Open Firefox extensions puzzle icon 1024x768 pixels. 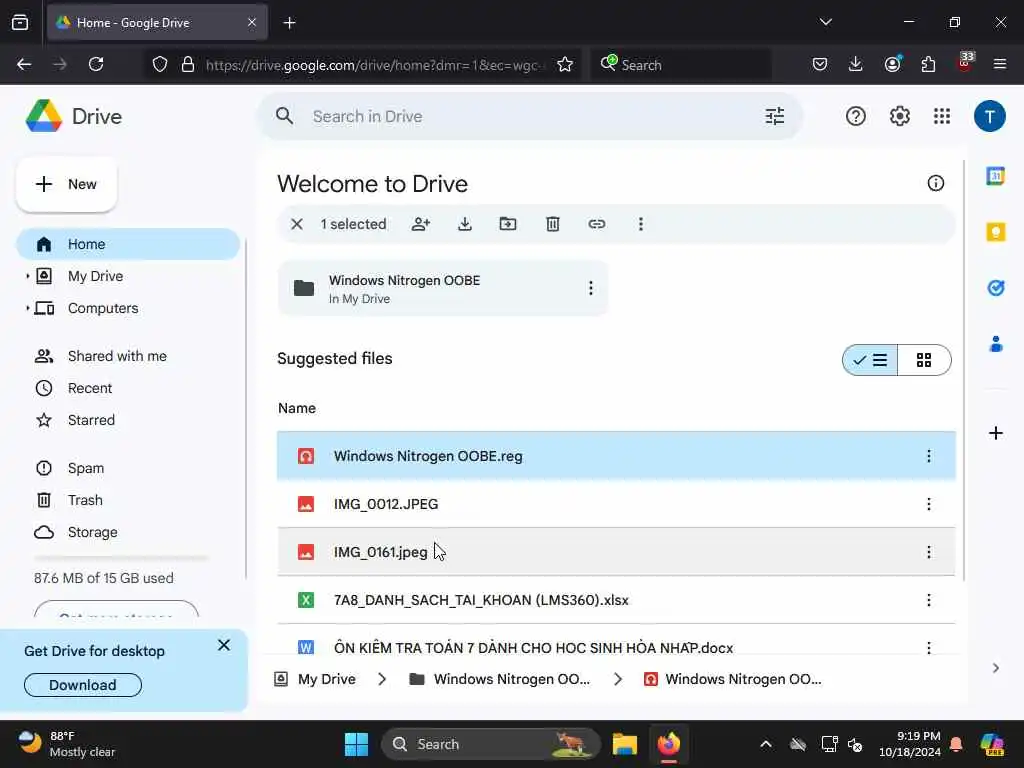coord(927,64)
